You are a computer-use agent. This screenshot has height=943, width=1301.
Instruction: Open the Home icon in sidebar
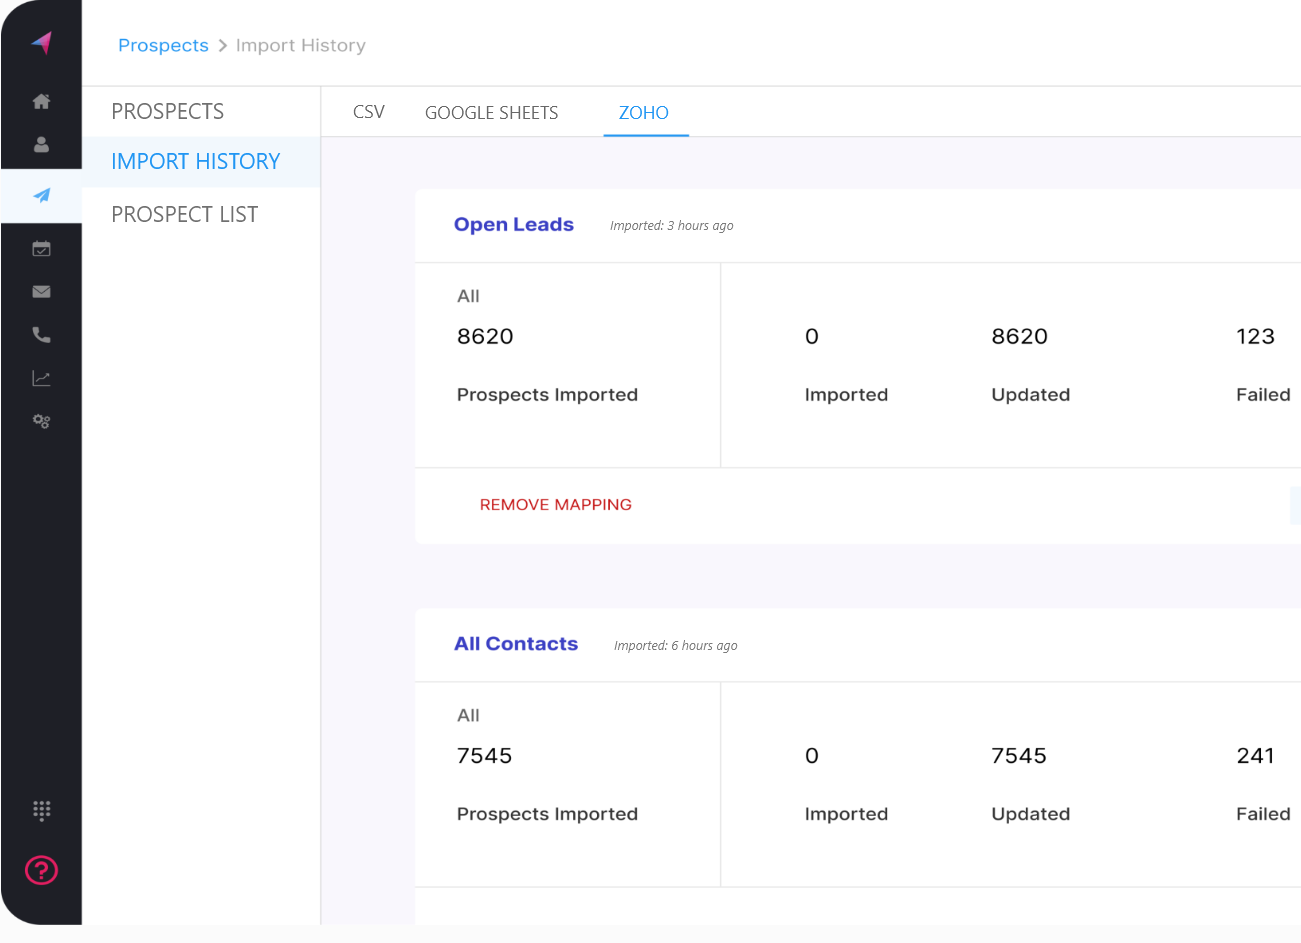click(41, 101)
